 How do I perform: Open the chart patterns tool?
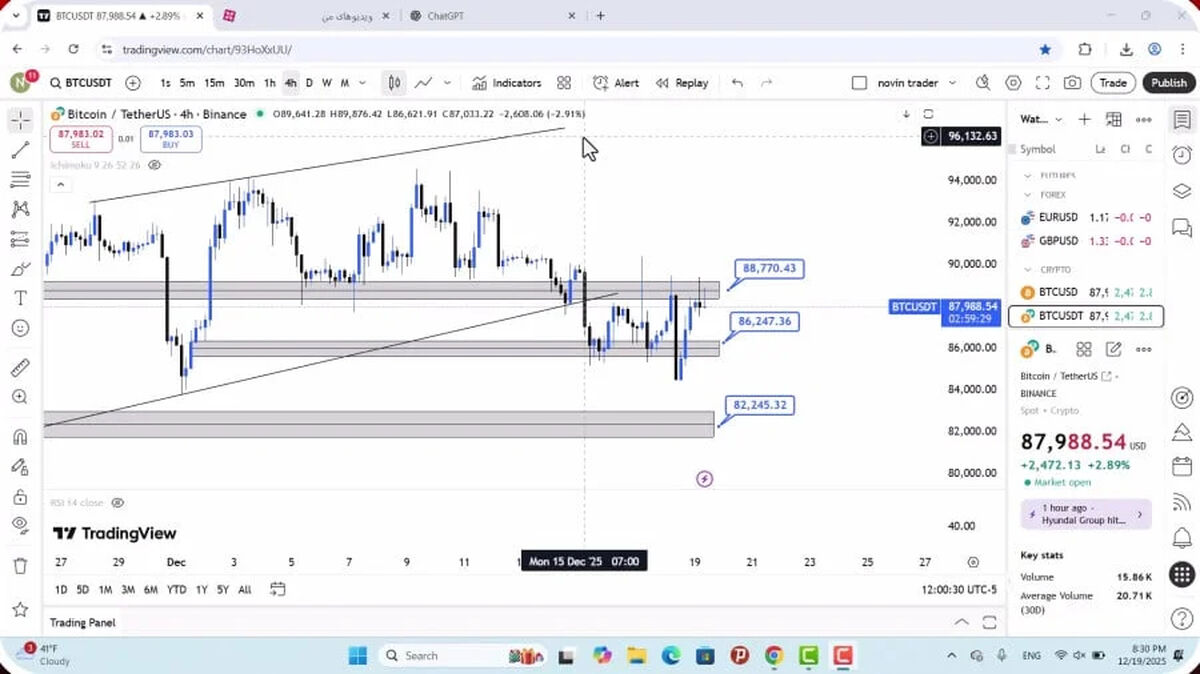click(x=20, y=209)
